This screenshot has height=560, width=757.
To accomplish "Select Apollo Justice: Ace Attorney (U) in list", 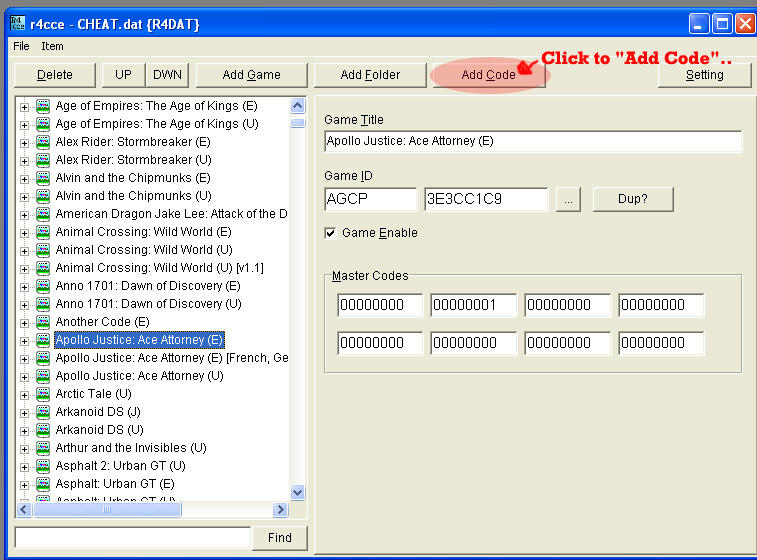I will (x=140, y=376).
